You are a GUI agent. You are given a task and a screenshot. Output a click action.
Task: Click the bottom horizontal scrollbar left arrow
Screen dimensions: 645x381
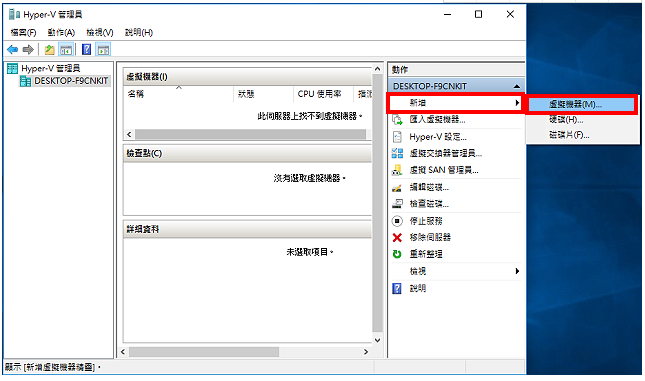coord(123,352)
